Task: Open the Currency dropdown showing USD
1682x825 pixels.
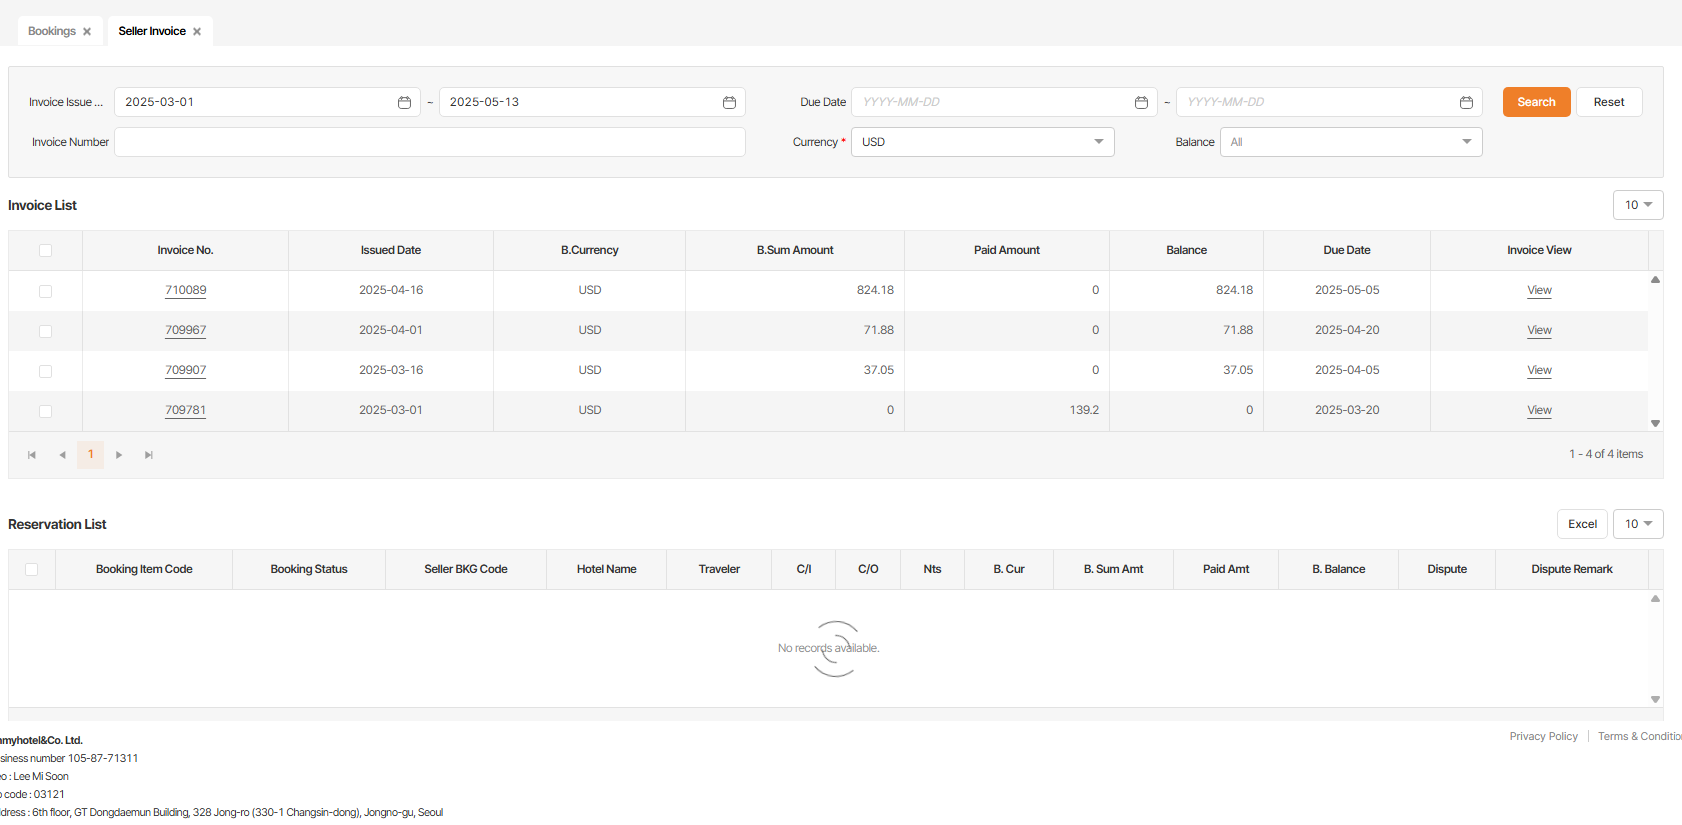Action: pos(982,142)
